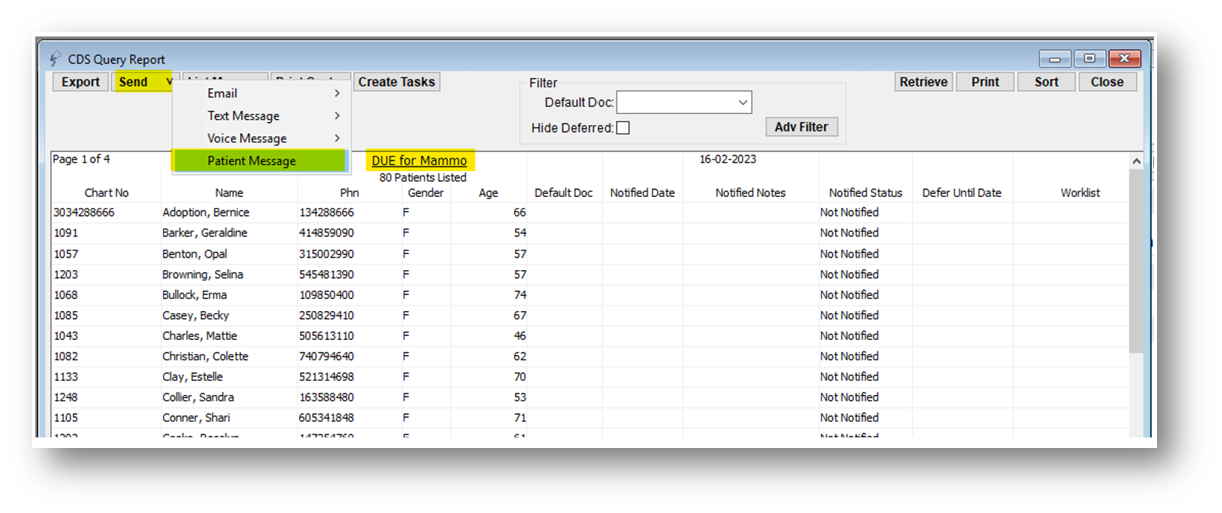Click the vertical scrollbar thumb
This screenshot has height=513, width=1222.
pyautogui.click(x=1136, y=260)
